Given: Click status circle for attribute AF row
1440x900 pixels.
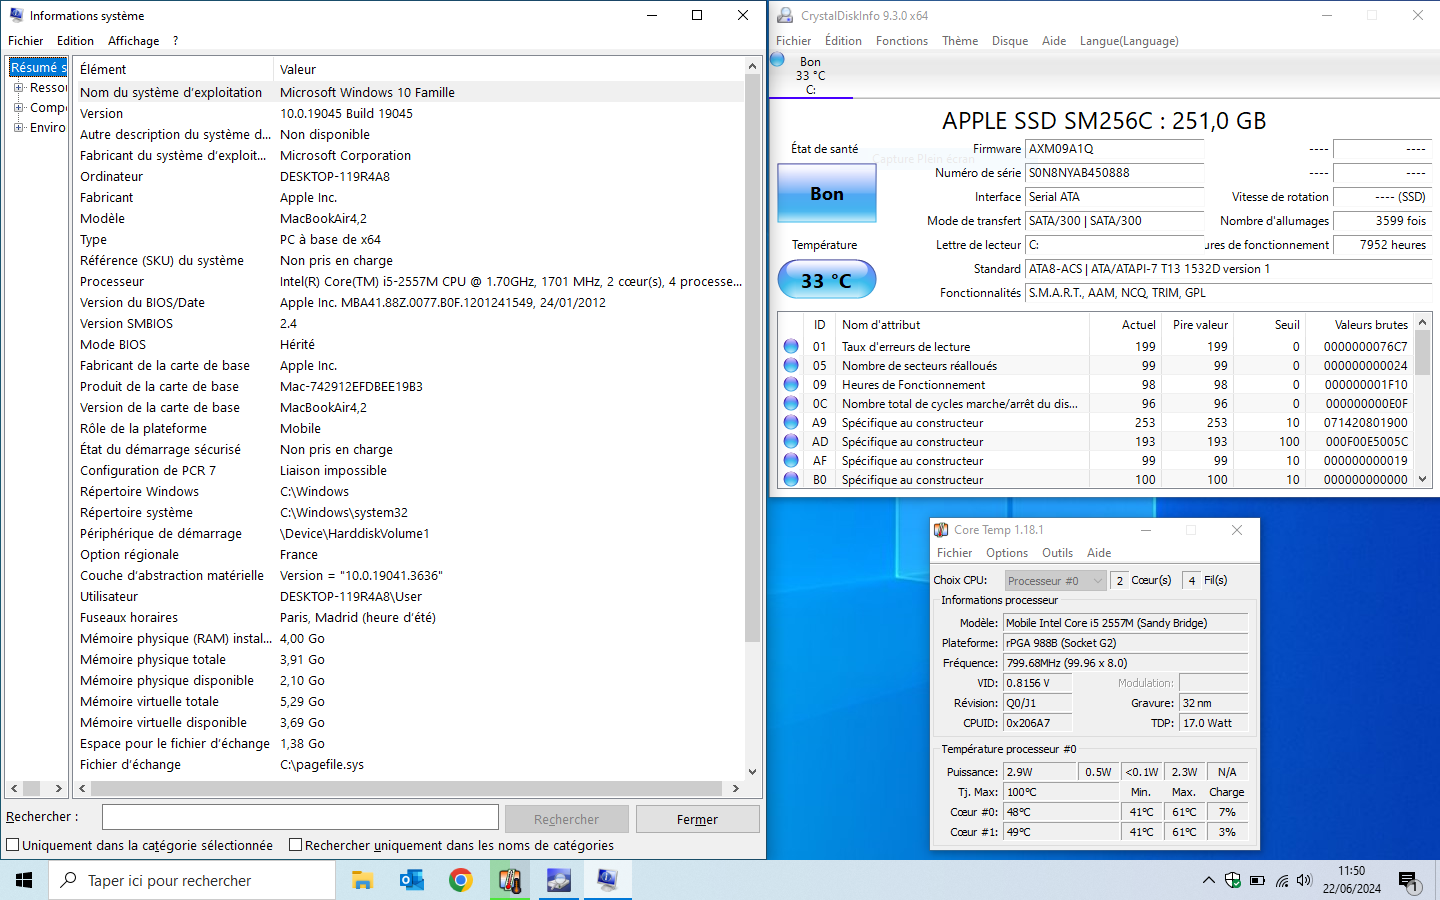Looking at the screenshot, I should click(791, 460).
